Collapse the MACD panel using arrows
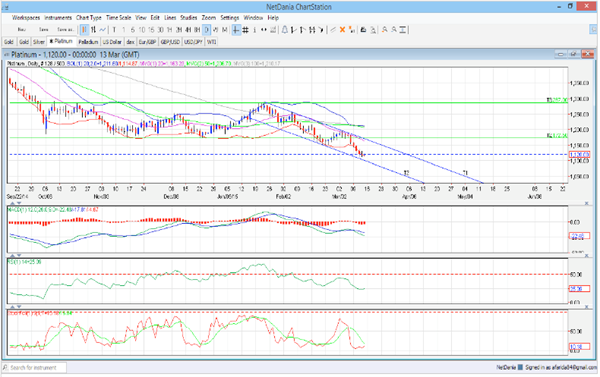Screen dimensions: 600x377 point(15,204)
